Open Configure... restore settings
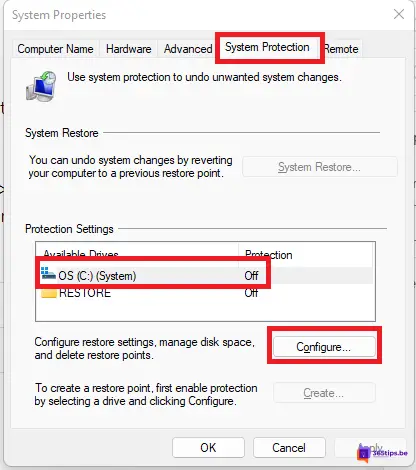416x470 pixels. click(323, 347)
